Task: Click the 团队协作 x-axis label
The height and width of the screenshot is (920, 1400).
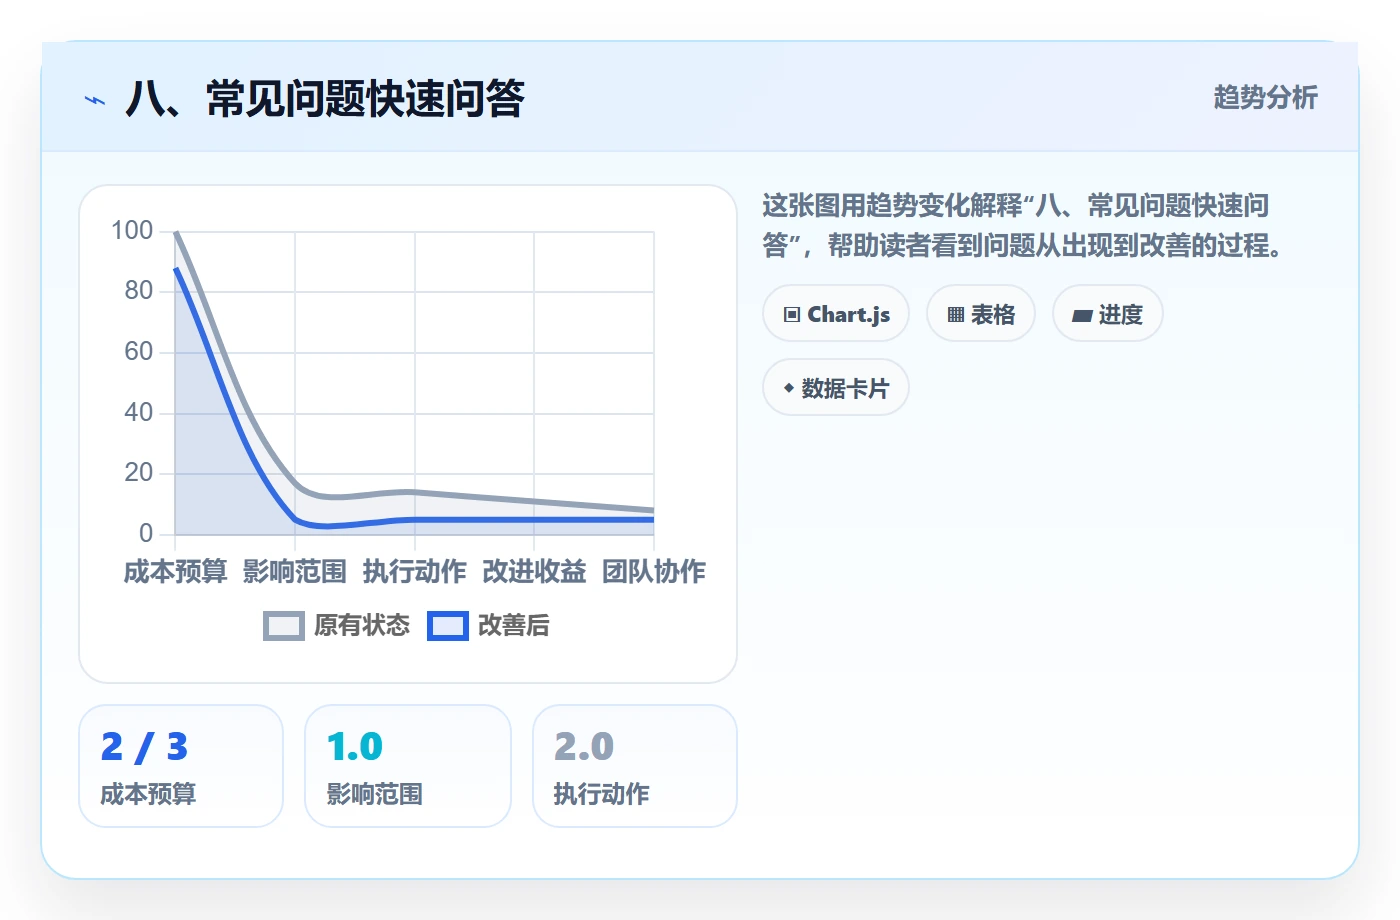Action: (654, 572)
